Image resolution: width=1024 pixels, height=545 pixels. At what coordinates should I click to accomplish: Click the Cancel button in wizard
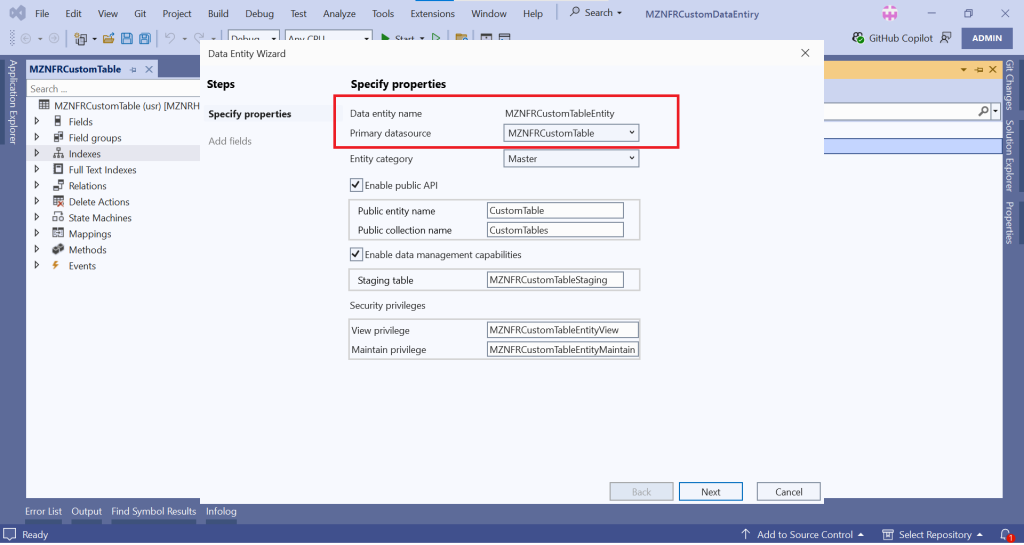pyautogui.click(x=788, y=492)
